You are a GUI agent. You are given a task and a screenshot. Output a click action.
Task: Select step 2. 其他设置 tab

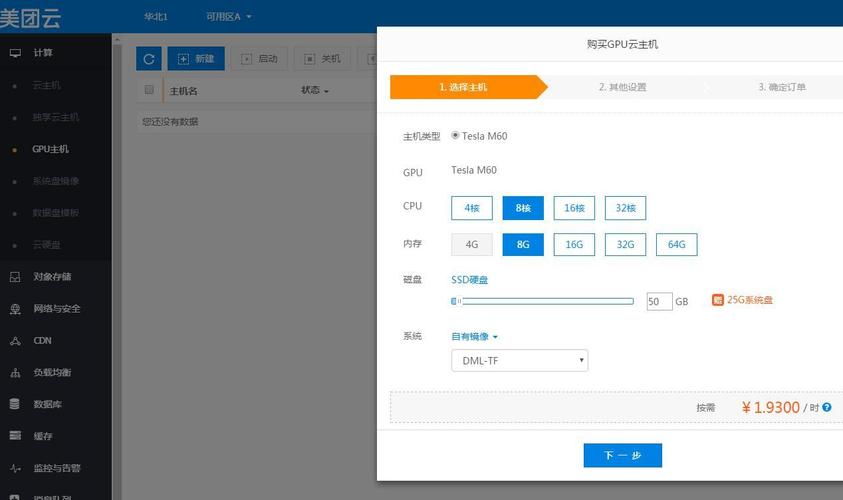tap(623, 87)
